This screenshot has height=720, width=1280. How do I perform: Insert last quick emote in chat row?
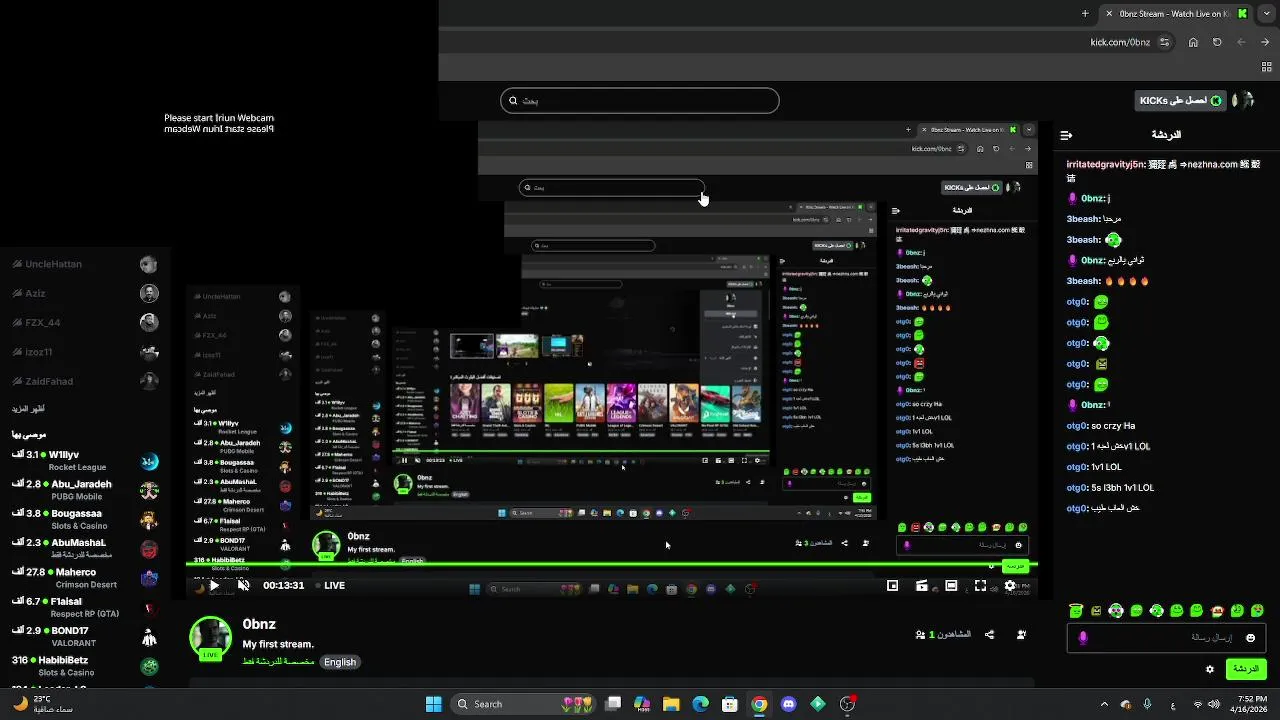pyautogui.click(x=1258, y=610)
